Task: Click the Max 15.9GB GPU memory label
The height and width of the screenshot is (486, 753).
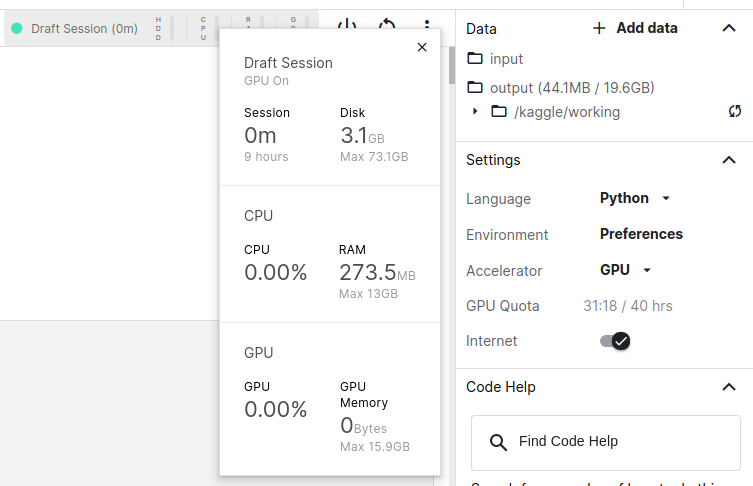Action: (375, 447)
